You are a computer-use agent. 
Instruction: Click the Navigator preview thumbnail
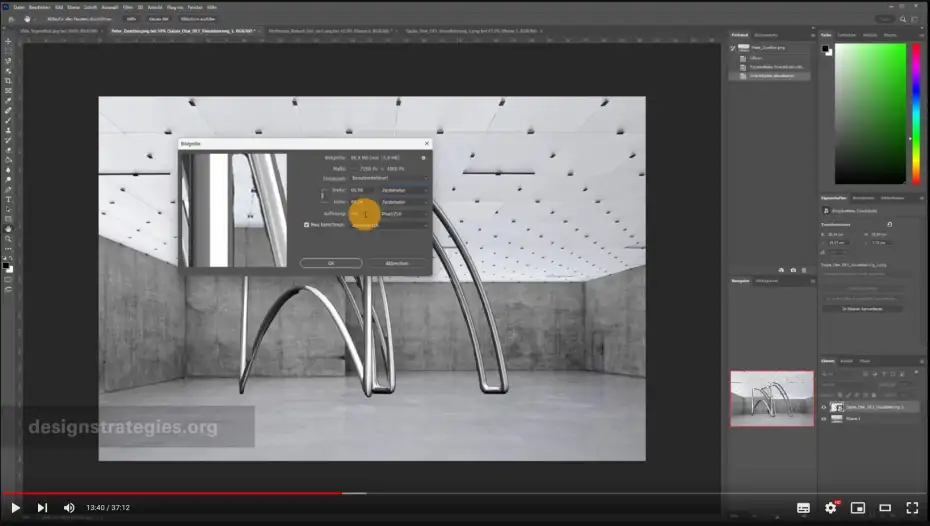(772, 399)
